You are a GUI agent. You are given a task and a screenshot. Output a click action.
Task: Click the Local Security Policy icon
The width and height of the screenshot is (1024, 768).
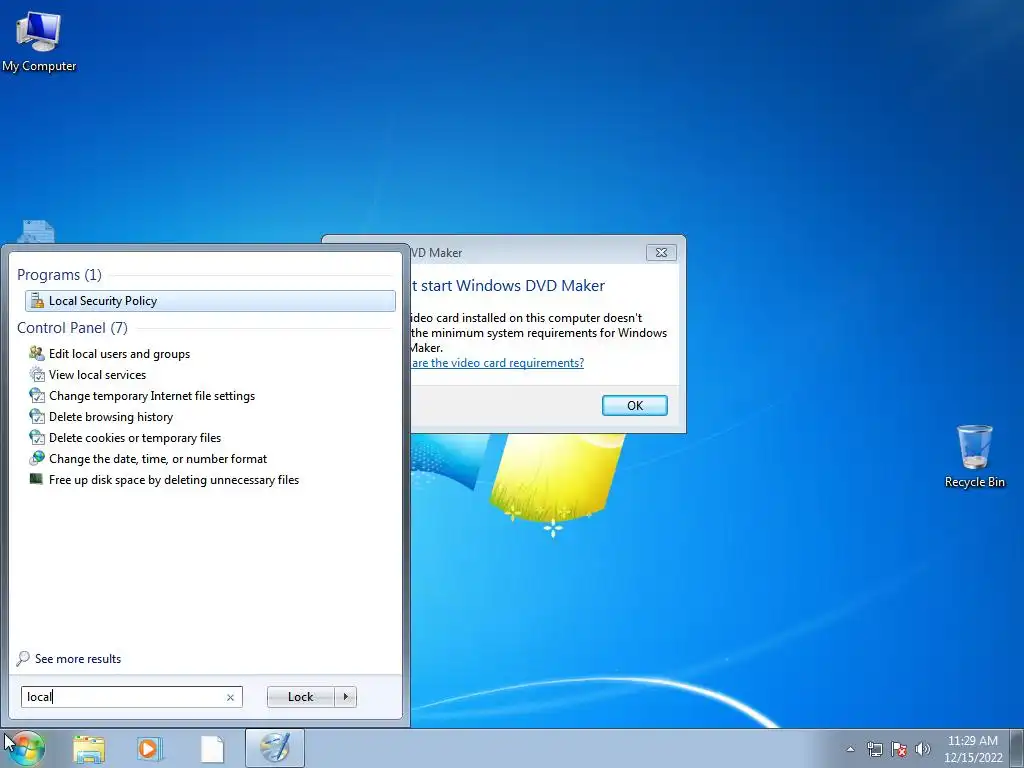point(37,300)
